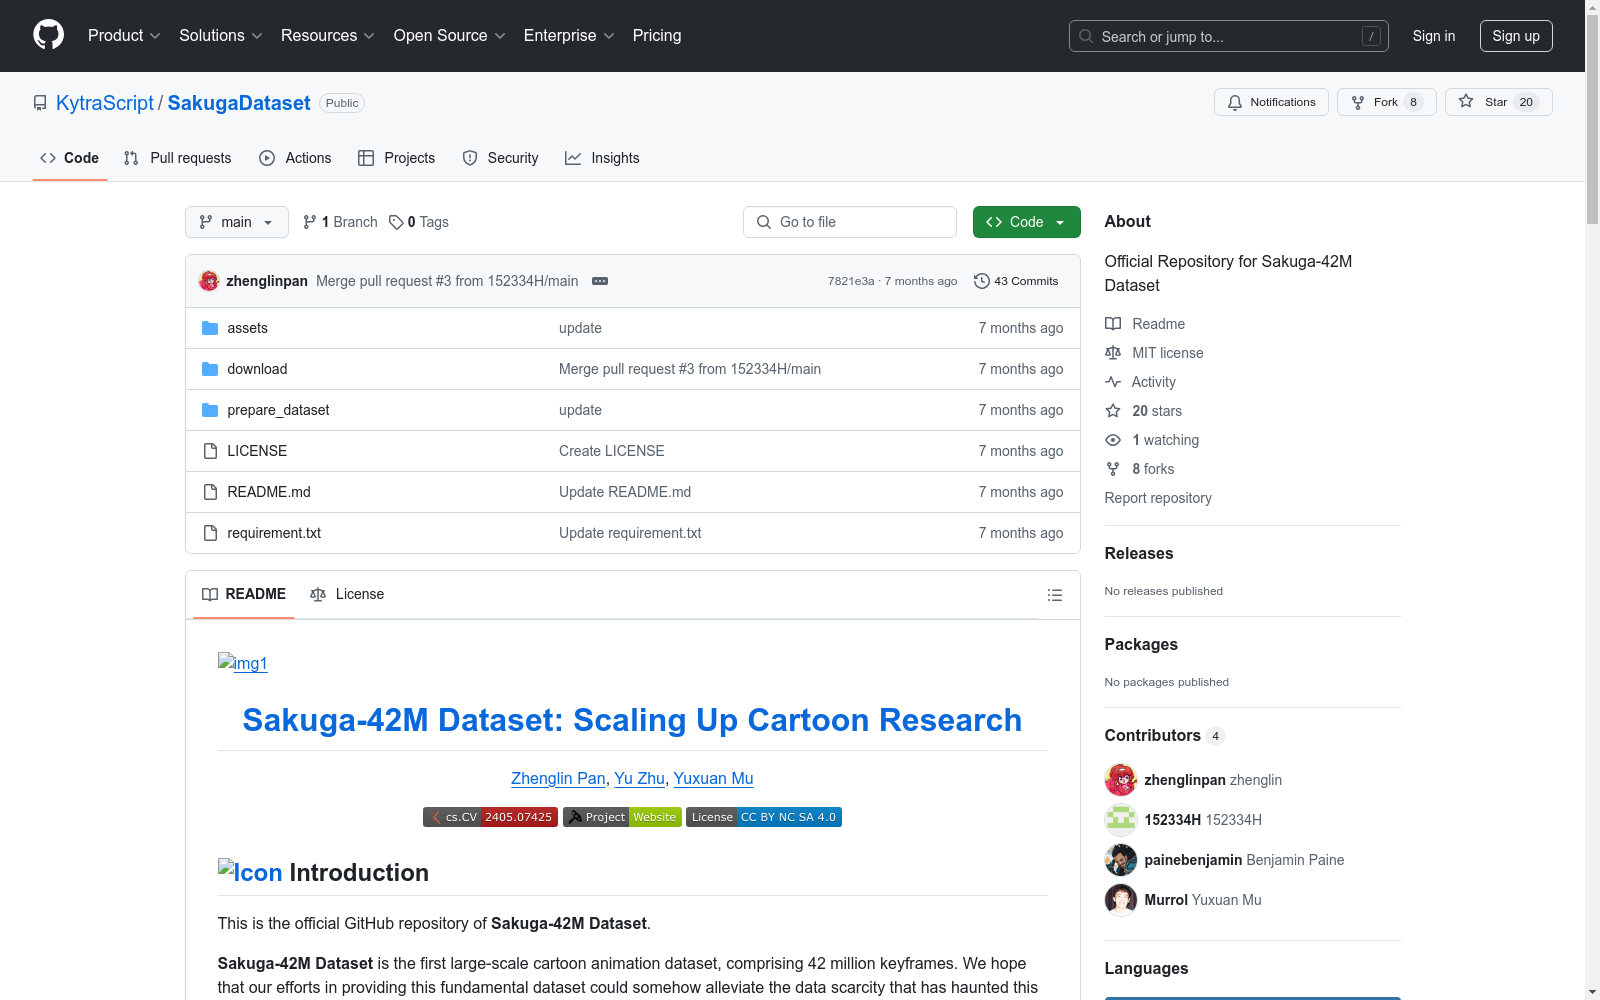The image size is (1600, 1000).
Task: Click zhenglinpan's avatar in commit header
Action: [209, 281]
